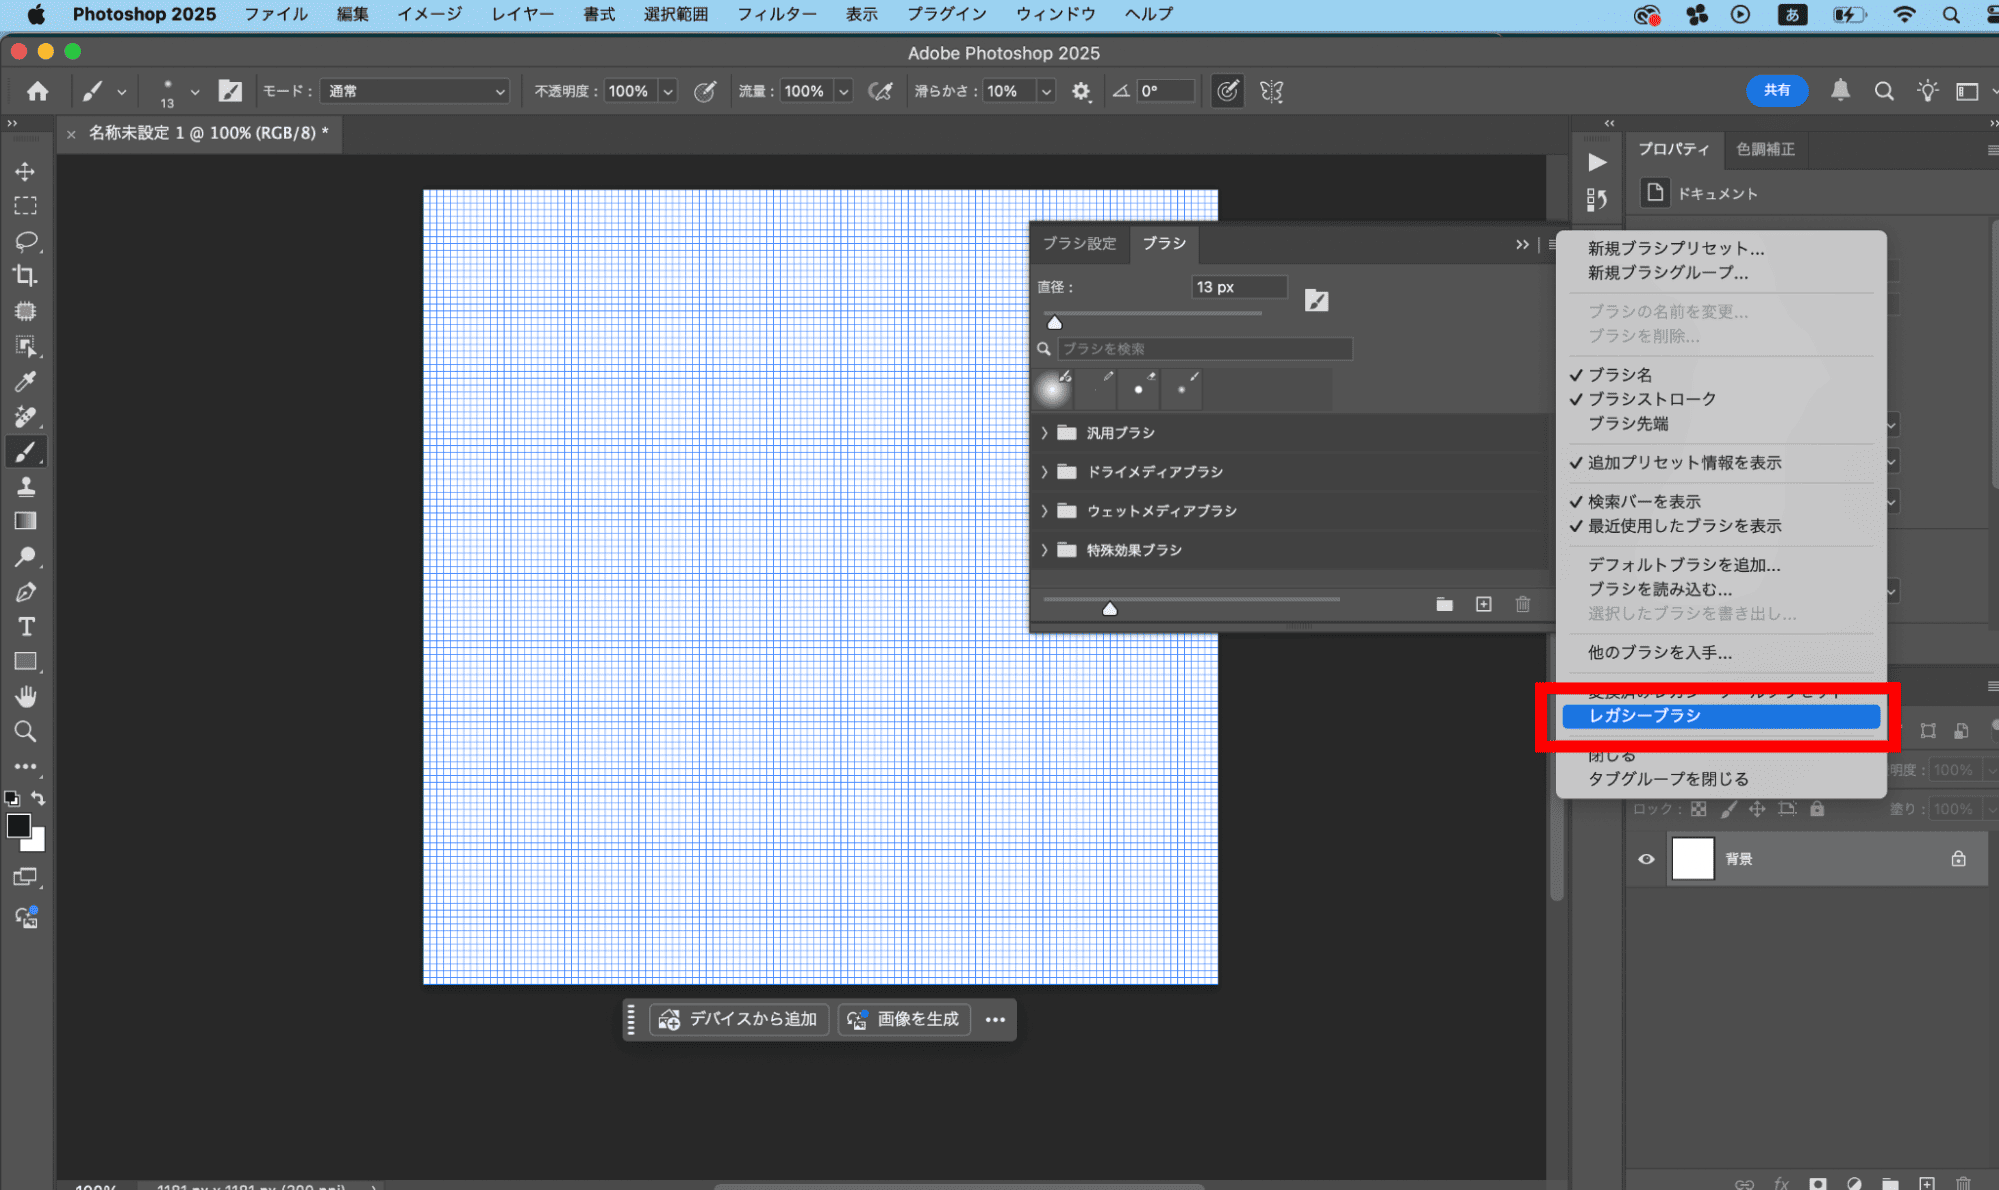Screen dimensions: 1999x1190
Task: Select the Horizontal Type tool
Action: [25, 627]
